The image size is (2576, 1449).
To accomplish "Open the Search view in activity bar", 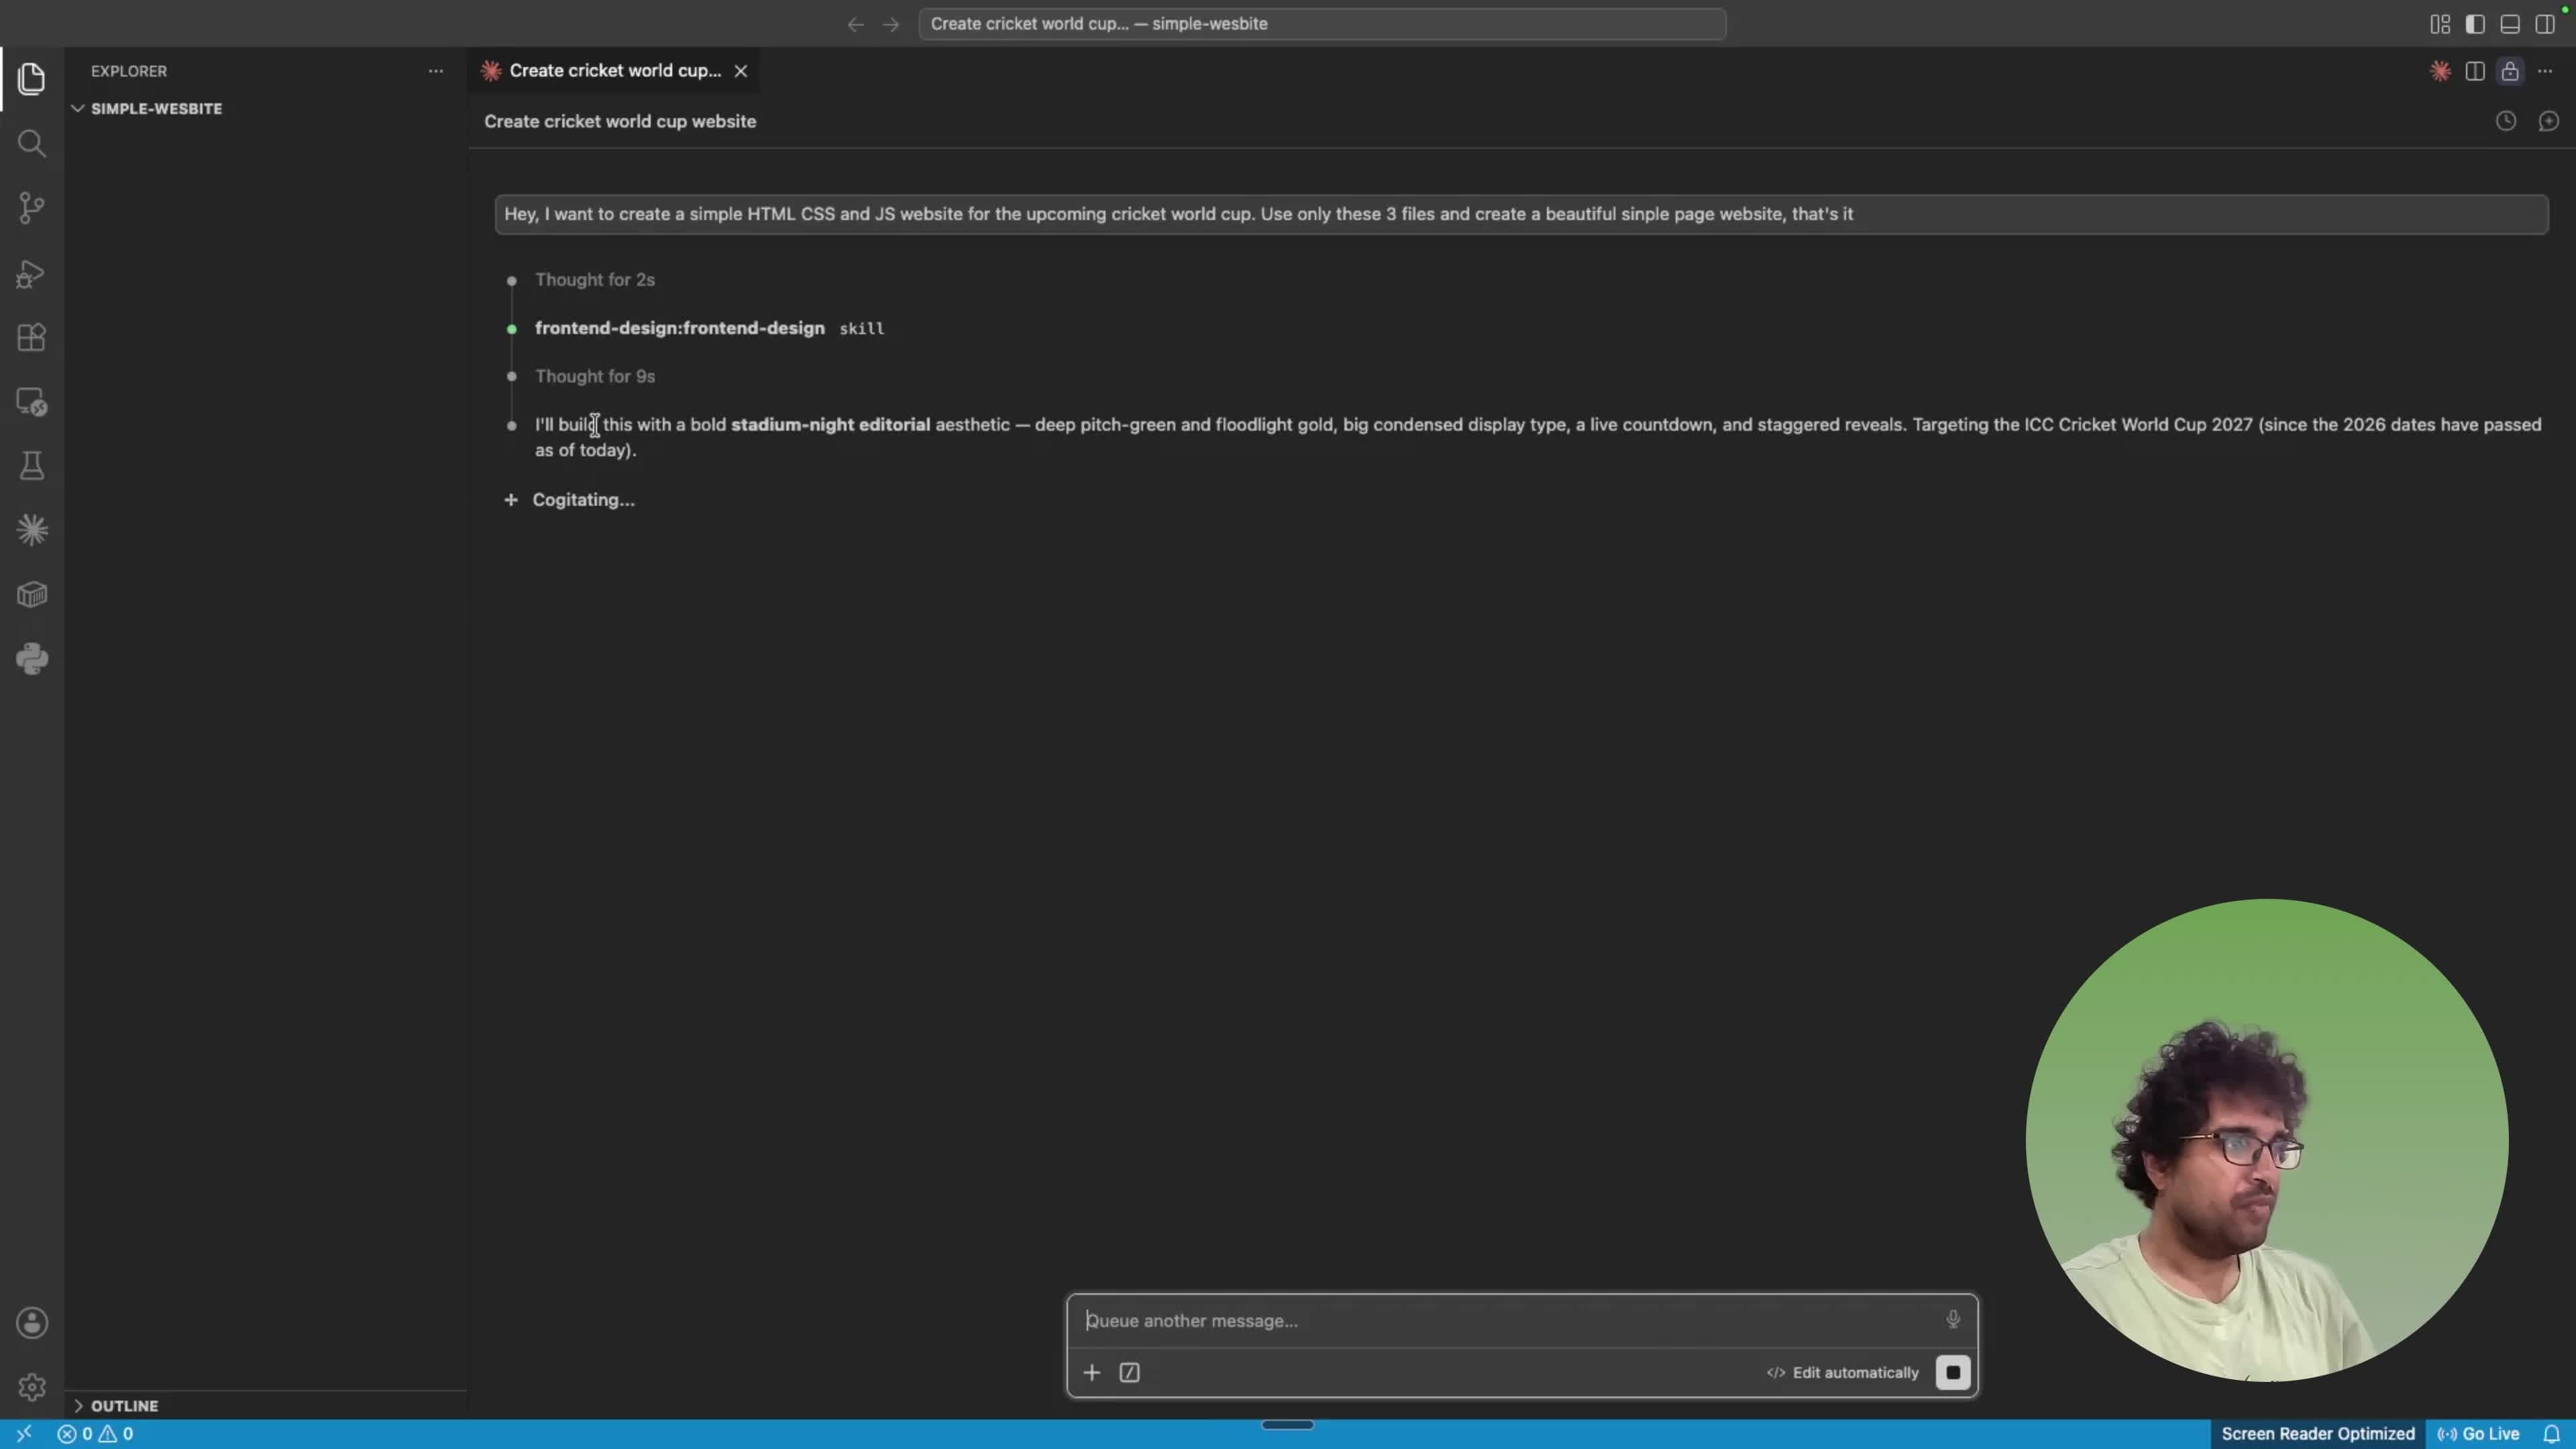I will (x=31, y=144).
